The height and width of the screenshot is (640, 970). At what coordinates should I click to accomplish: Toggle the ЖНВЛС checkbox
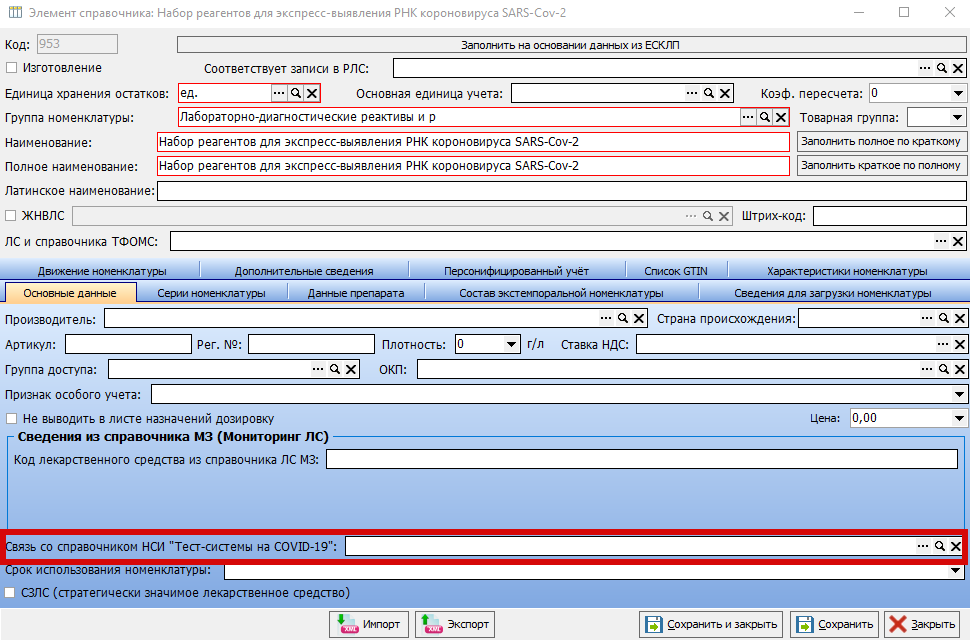[12, 215]
